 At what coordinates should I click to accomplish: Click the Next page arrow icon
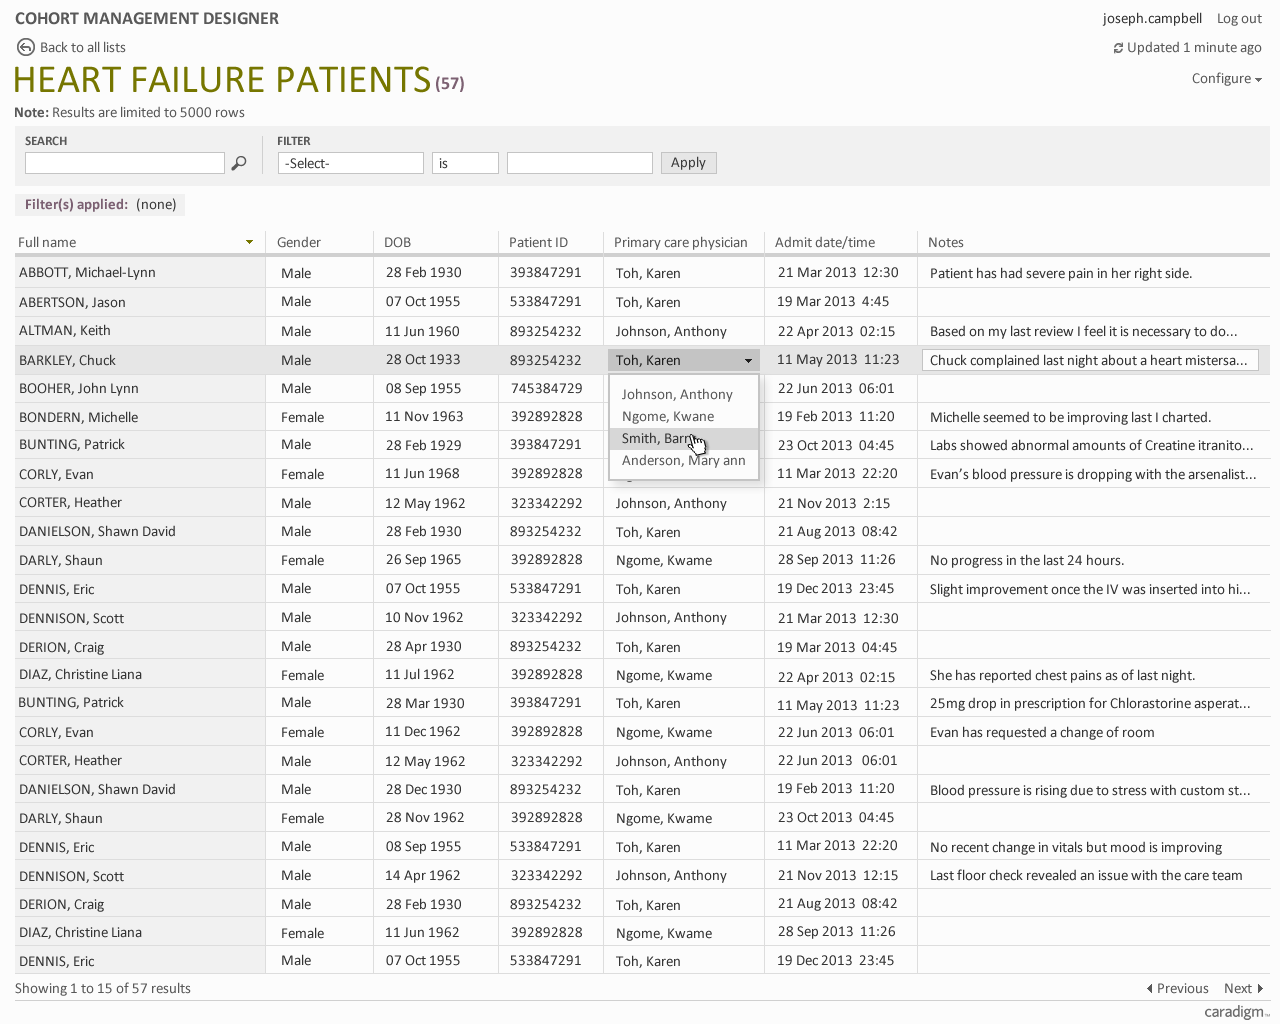[x=1260, y=989]
